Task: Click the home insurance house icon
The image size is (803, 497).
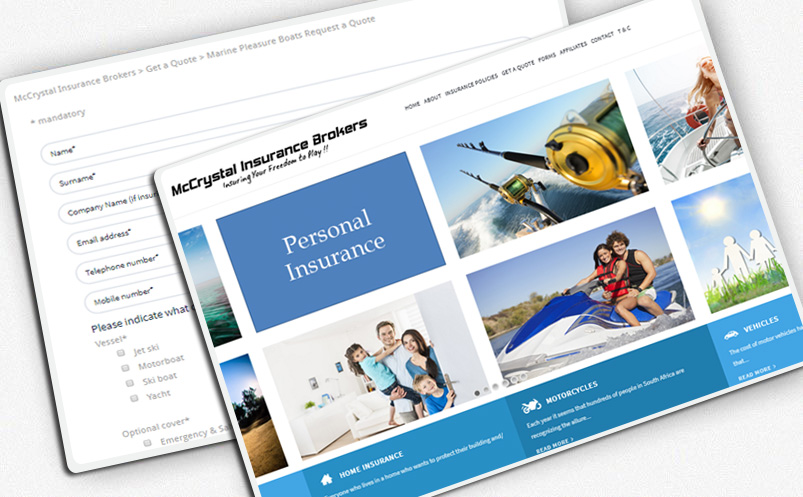Action: click(x=326, y=480)
